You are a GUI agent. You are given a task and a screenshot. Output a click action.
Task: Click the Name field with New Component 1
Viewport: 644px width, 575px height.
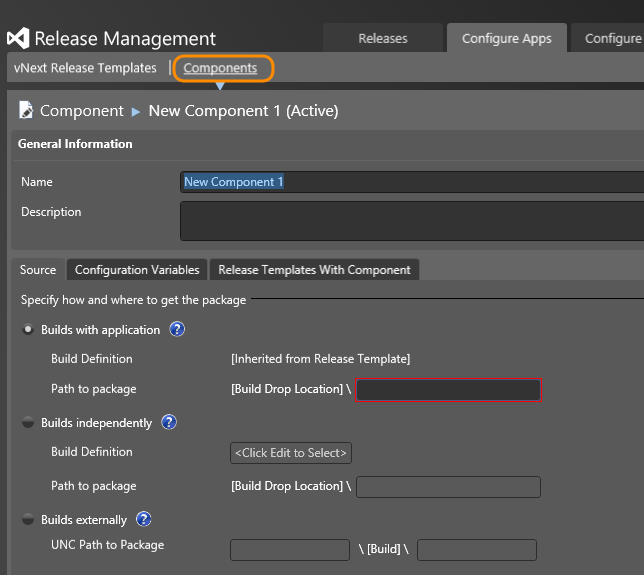point(412,182)
